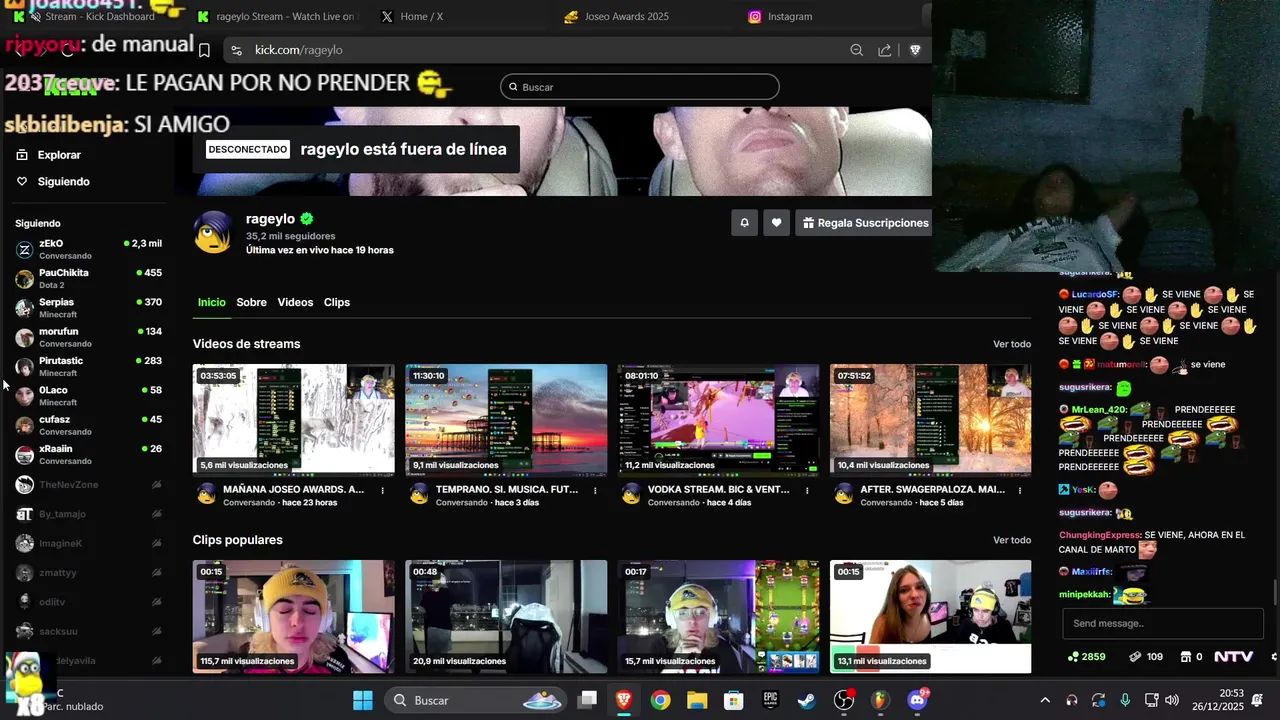Open the Windows Start menu
The image size is (1280, 720).
(x=363, y=700)
